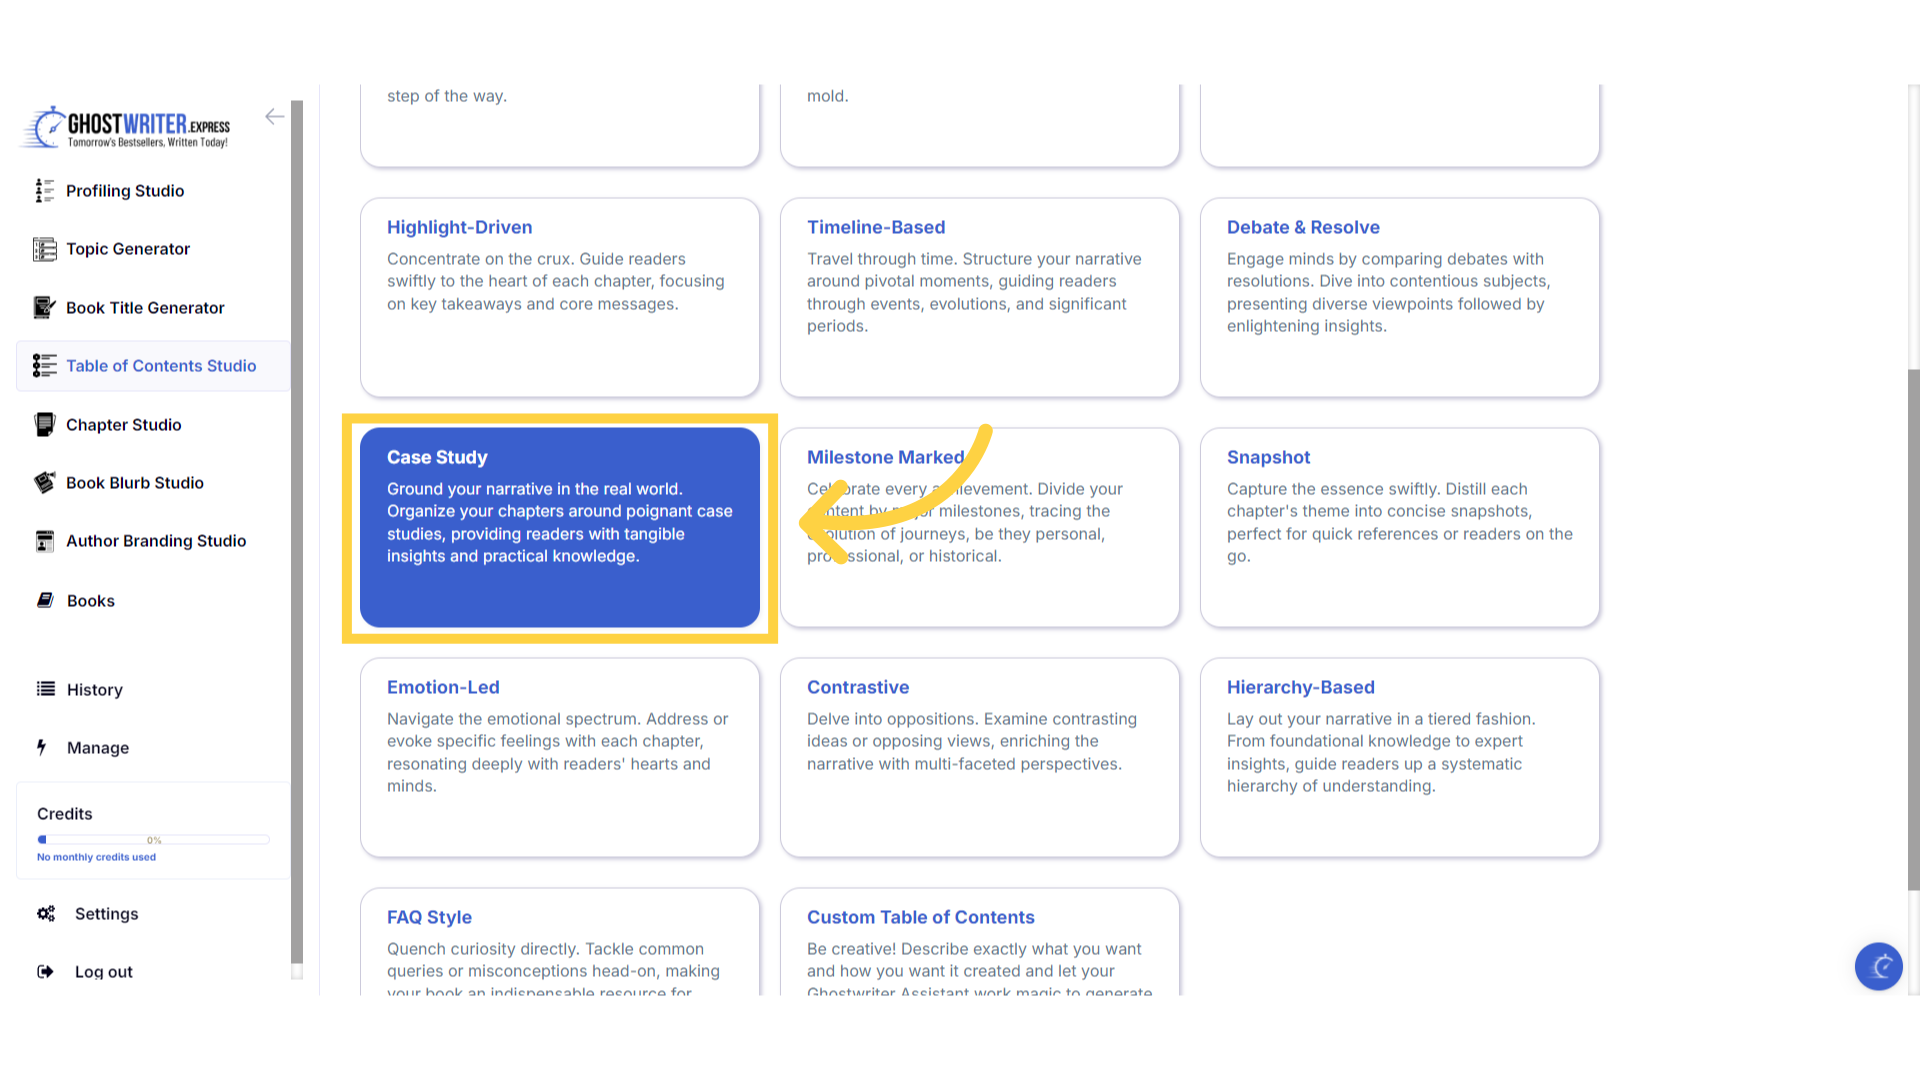
Task: Click the Author Branding Studio icon
Action: click(44, 541)
